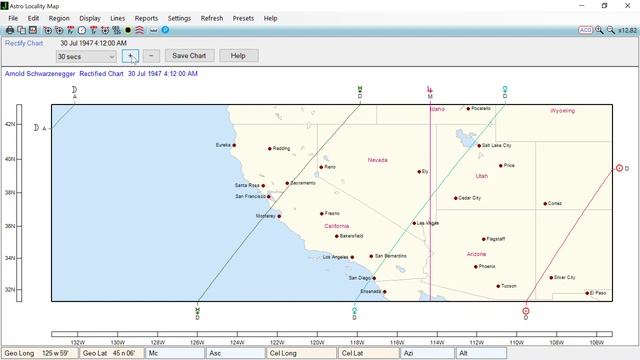Click the Save Chart button

click(x=189, y=56)
